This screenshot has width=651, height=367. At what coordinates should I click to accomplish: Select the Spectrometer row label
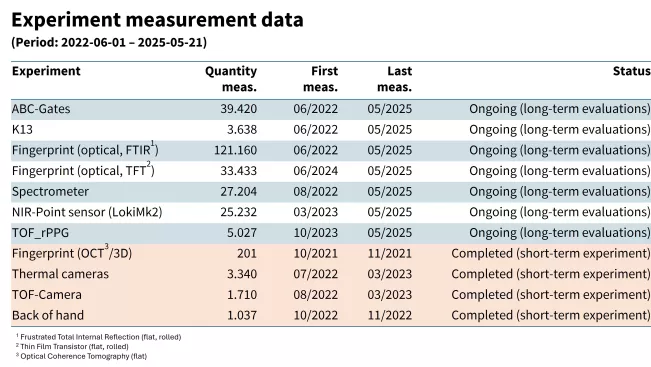coord(50,192)
